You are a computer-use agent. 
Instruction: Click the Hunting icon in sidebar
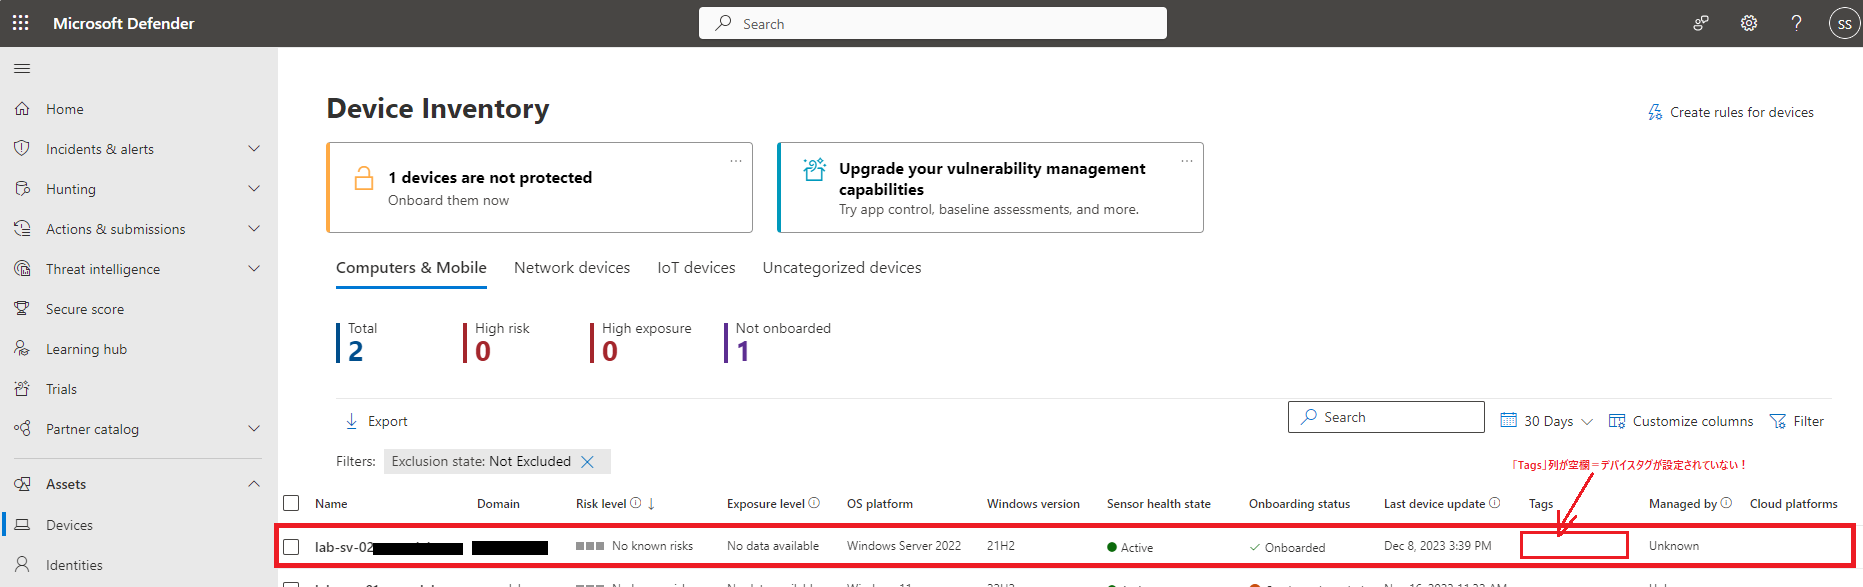tap(22, 188)
